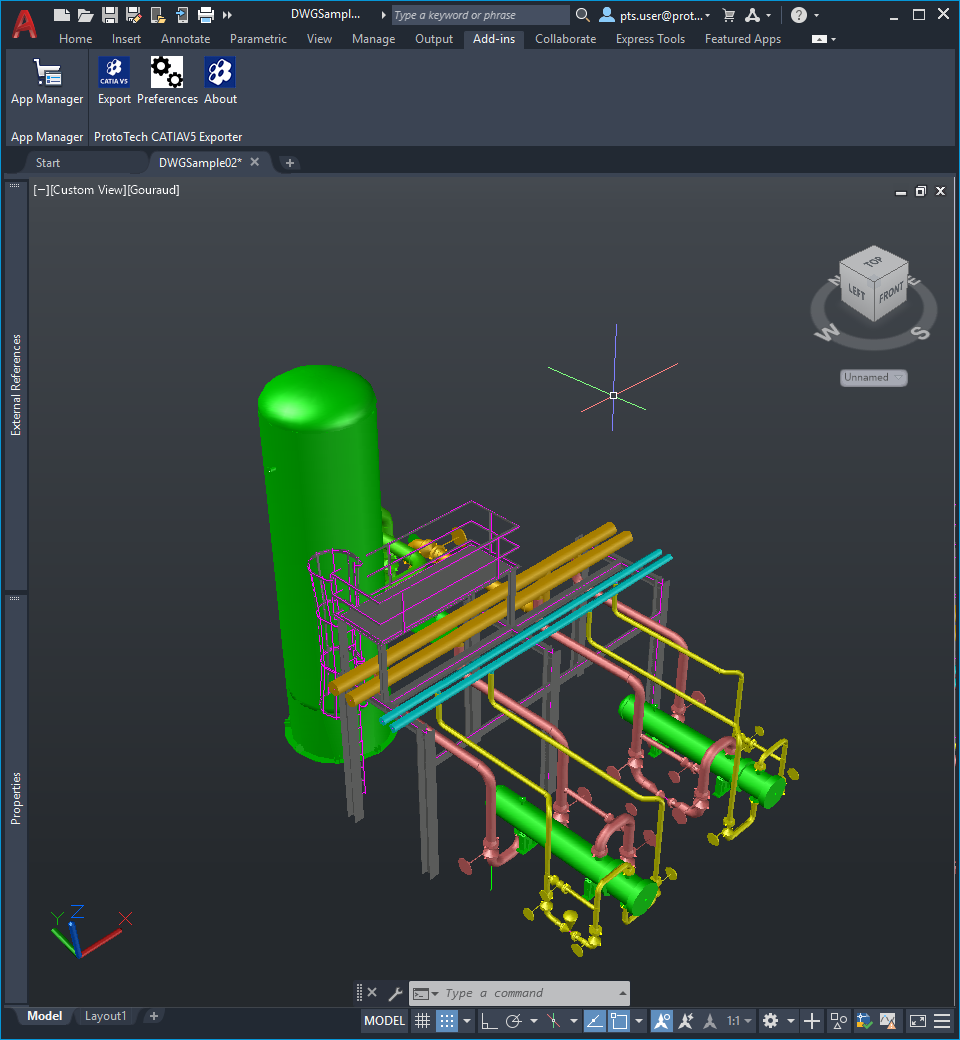Image resolution: width=960 pixels, height=1040 pixels.
Task: Click the Workspace Switching gear icon
Action: coord(770,1021)
